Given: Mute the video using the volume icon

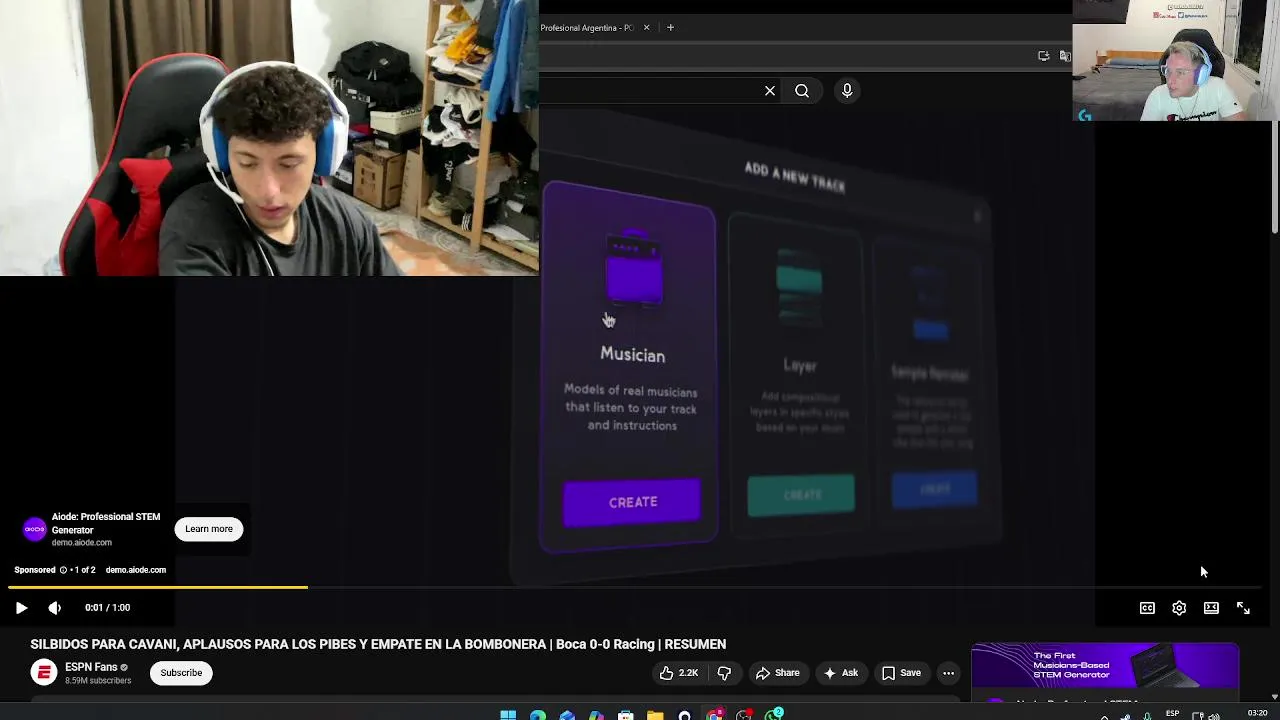Looking at the screenshot, I should click(x=55, y=608).
